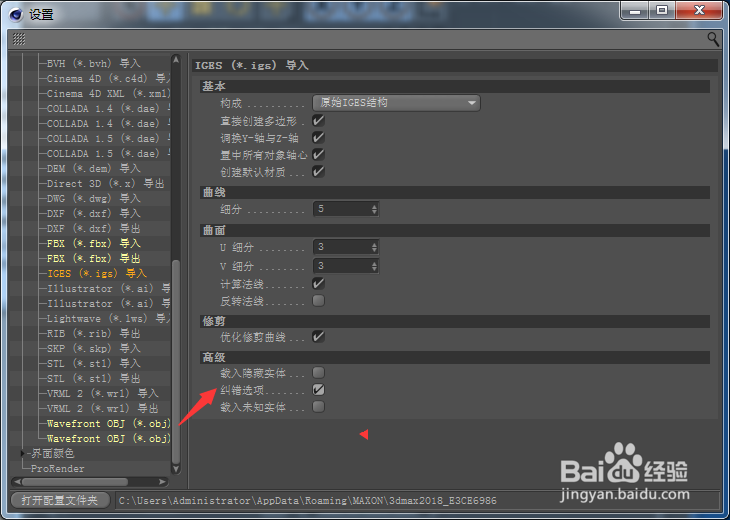The width and height of the screenshot is (730, 520).
Task: Toggle 调换Y-轴与Z-轴 checkbox
Action: 318,137
